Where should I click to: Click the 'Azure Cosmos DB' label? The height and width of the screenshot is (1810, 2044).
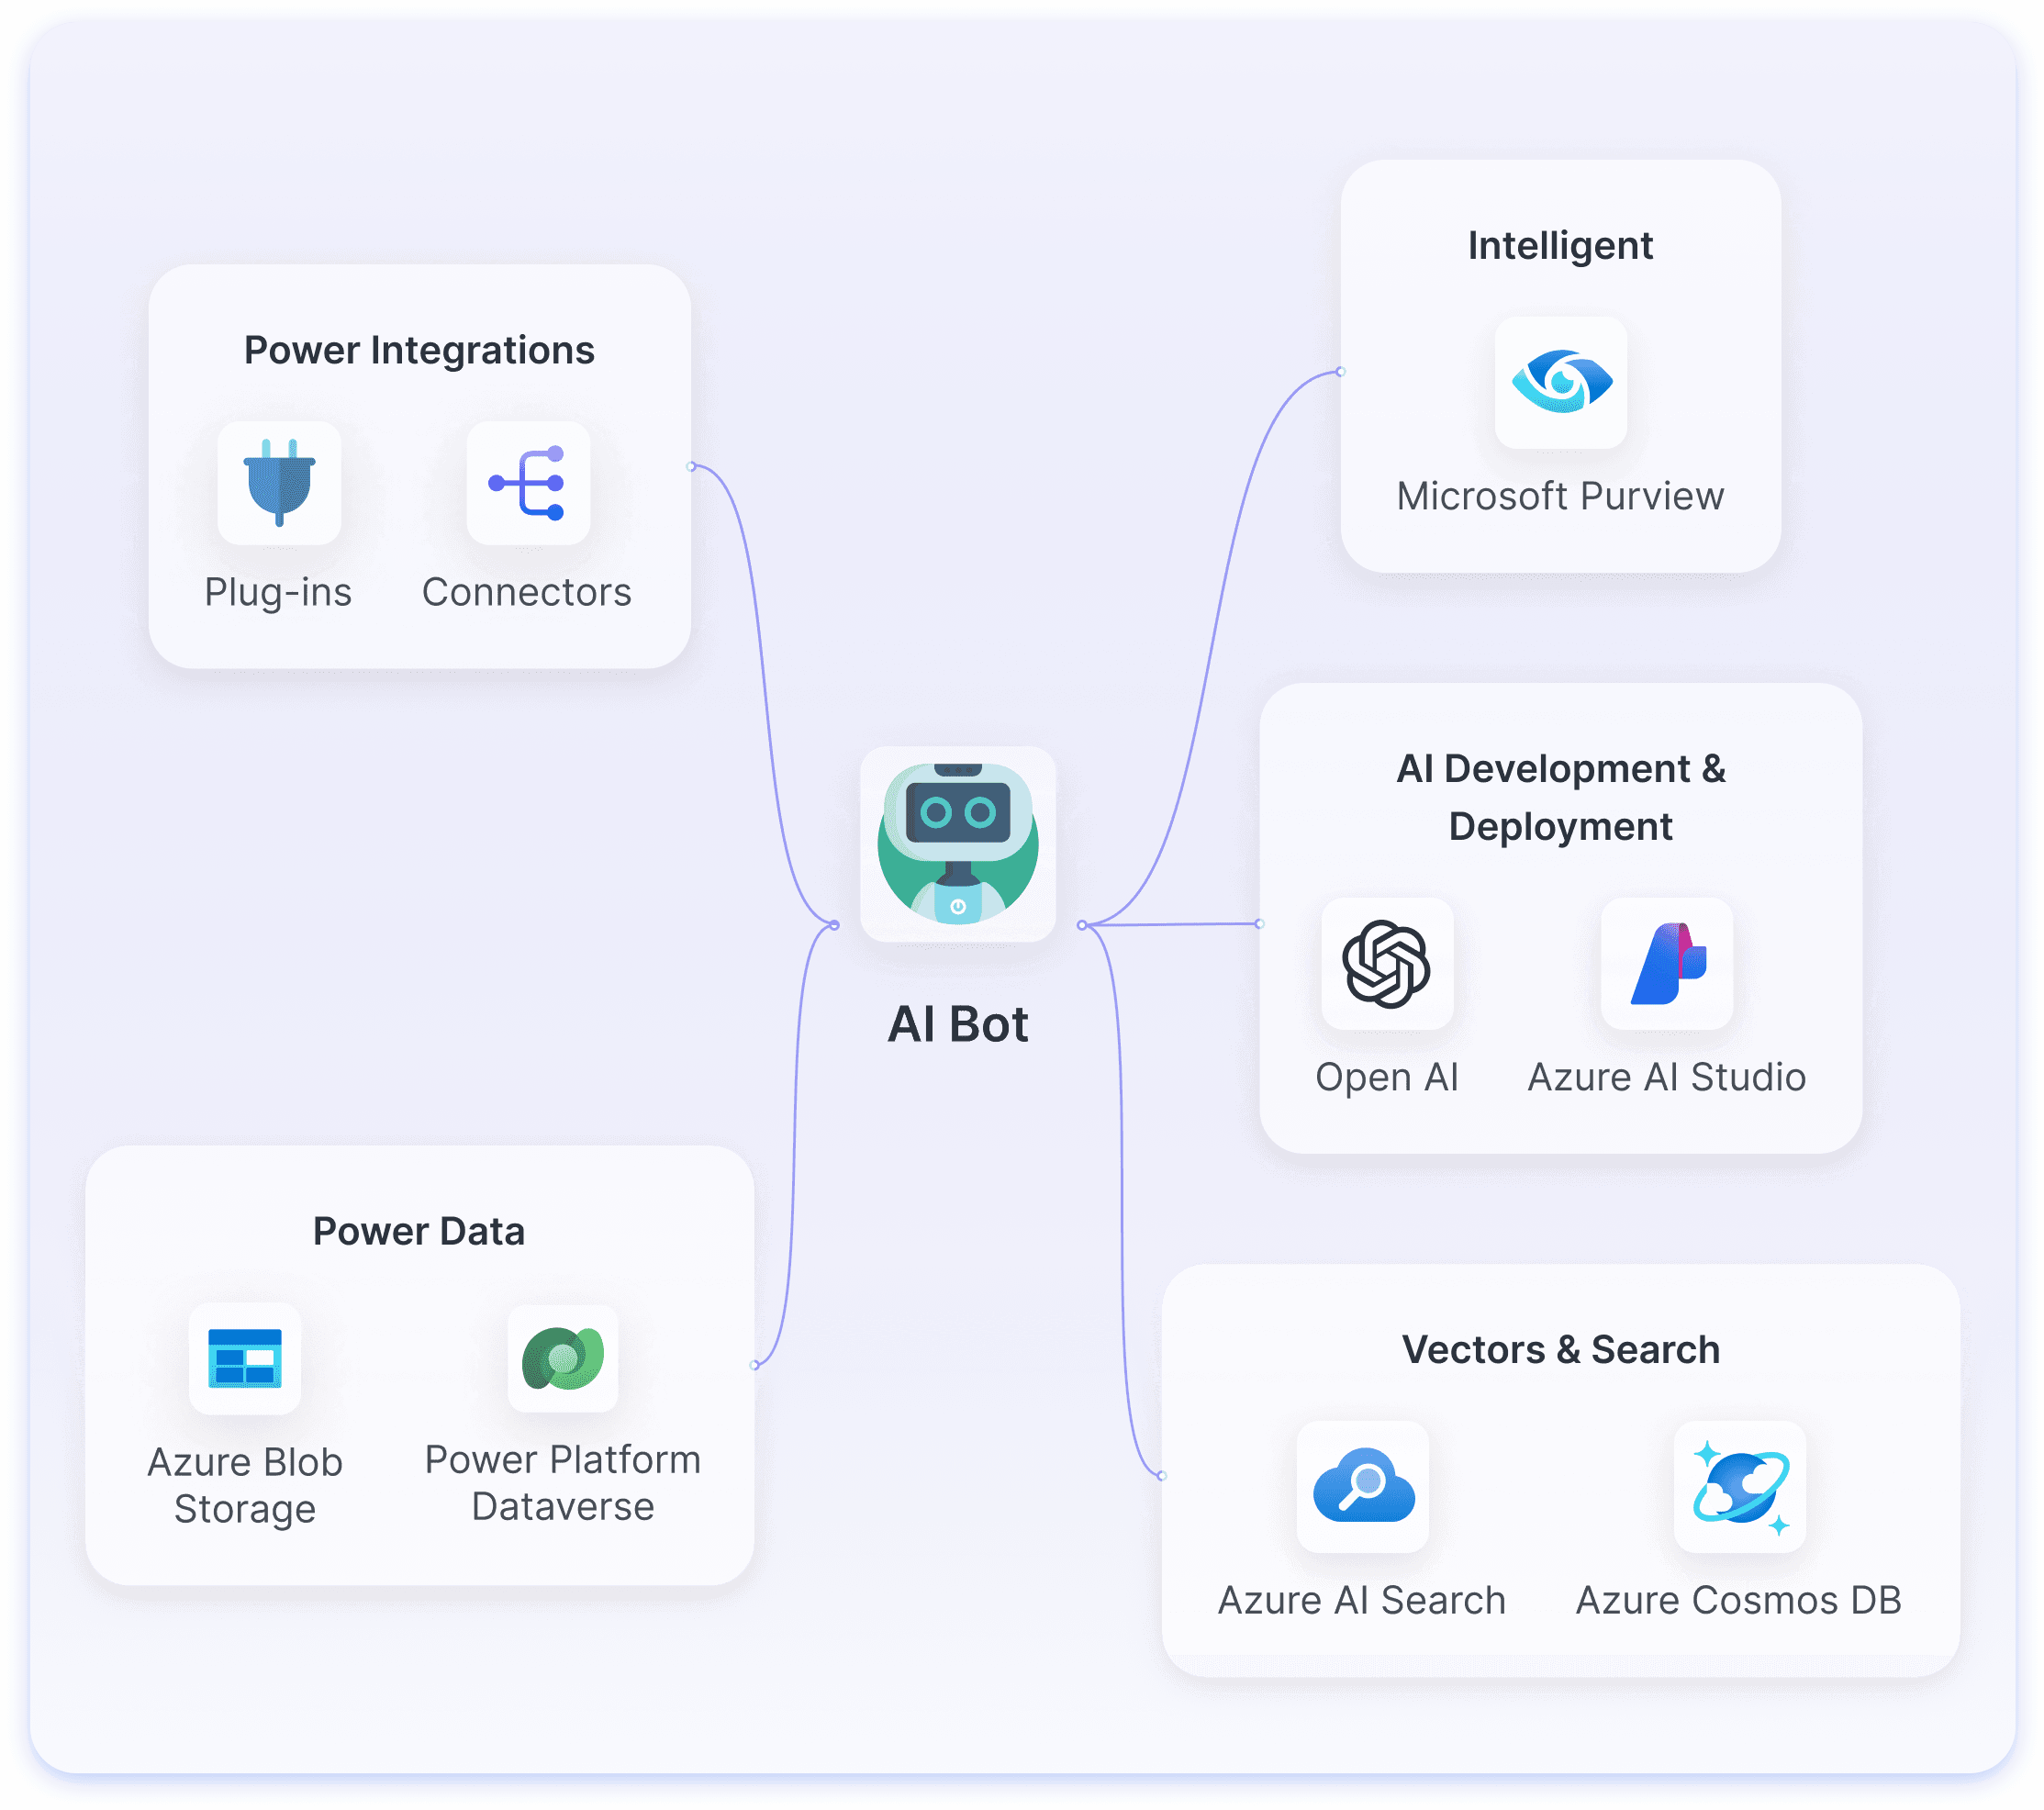(1739, 1601)
